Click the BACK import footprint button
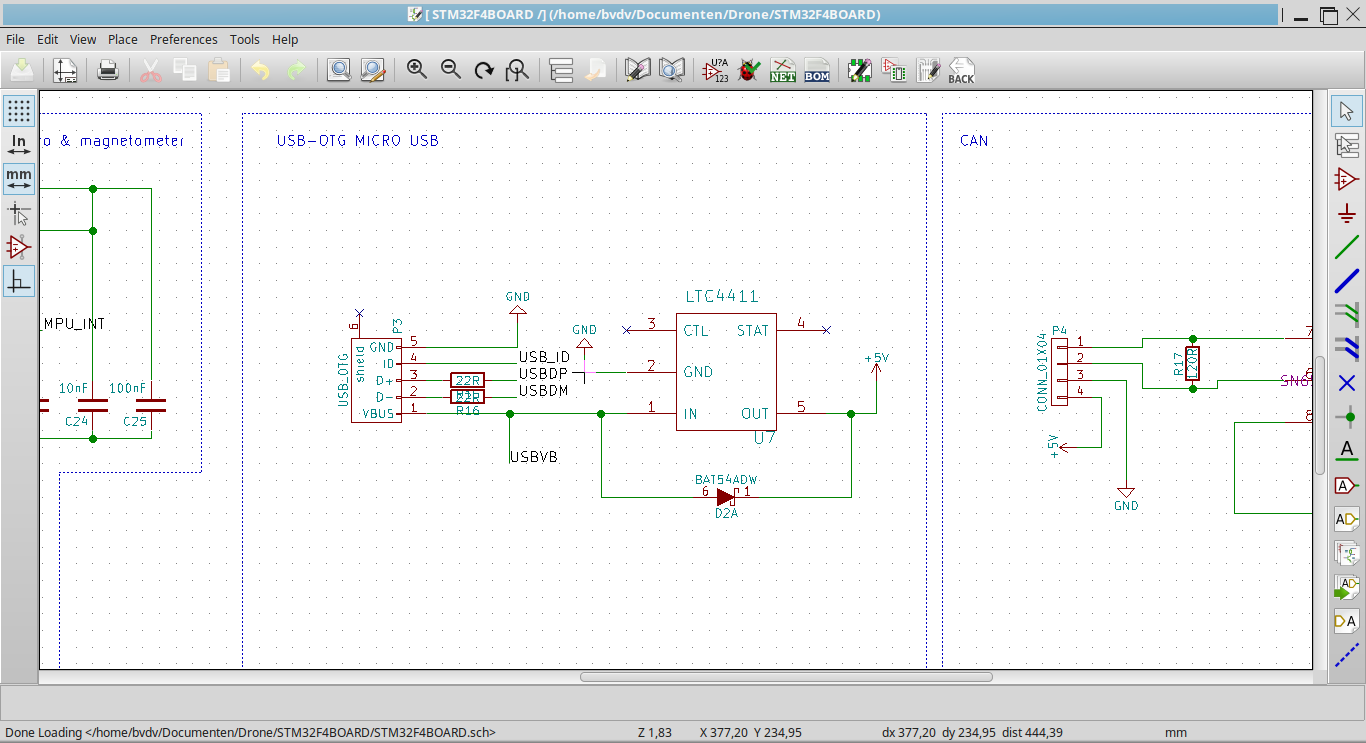The width and height of the screenshot is (1366, 743). (x=961, y=70)
